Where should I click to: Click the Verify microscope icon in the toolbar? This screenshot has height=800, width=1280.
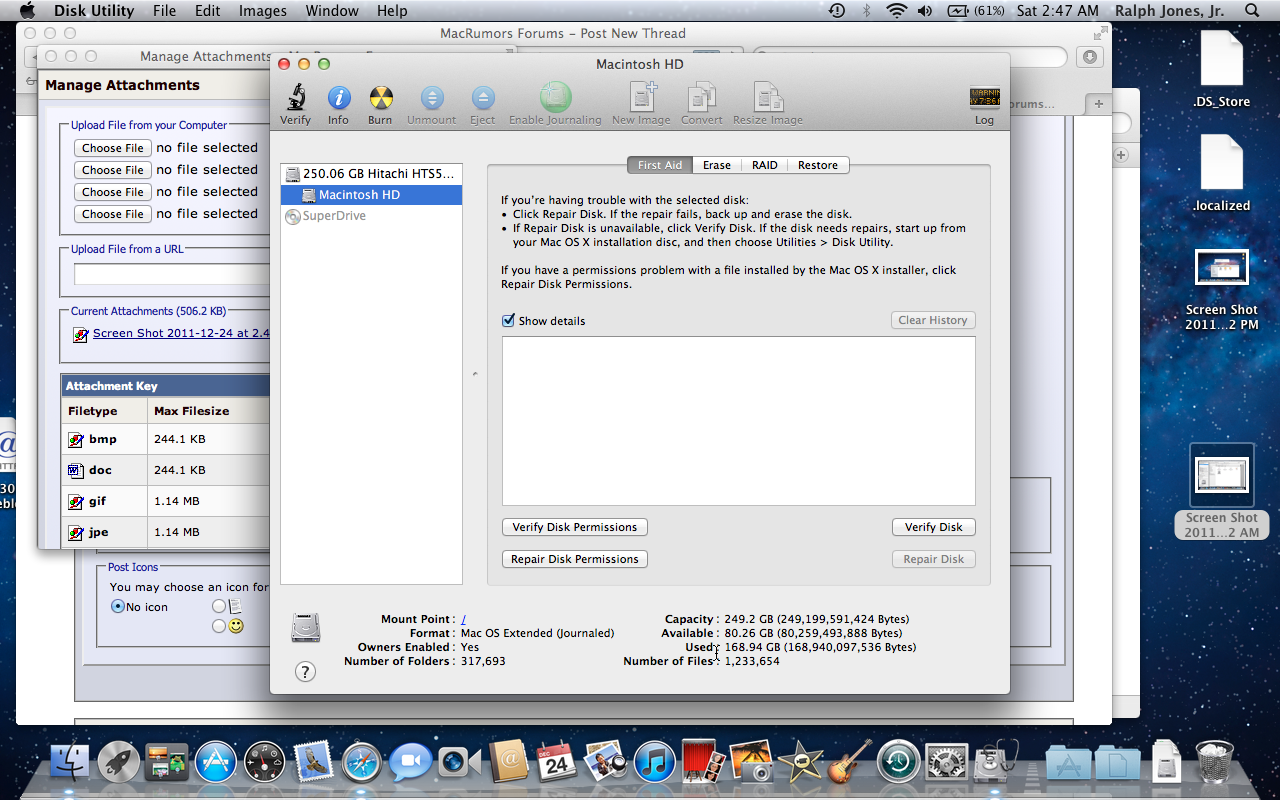coord(295,98)
